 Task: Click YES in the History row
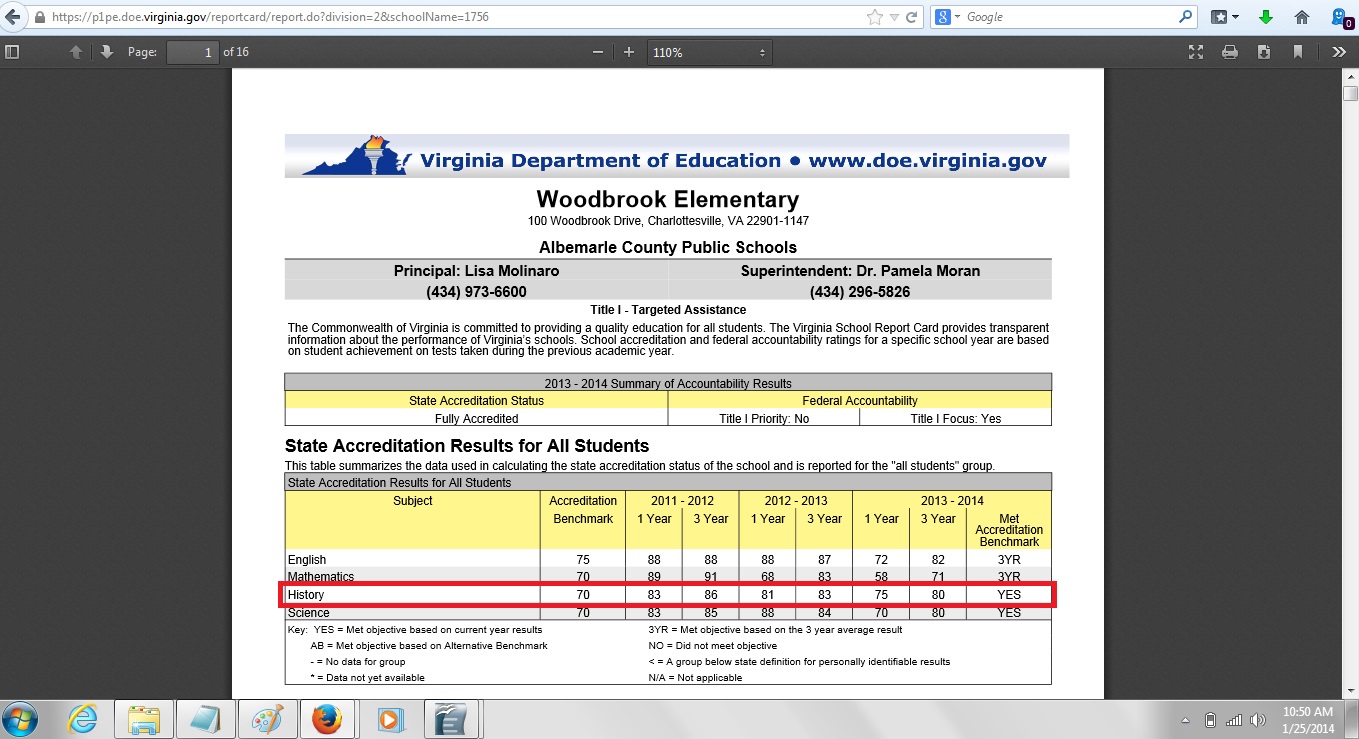point(1009,595)
